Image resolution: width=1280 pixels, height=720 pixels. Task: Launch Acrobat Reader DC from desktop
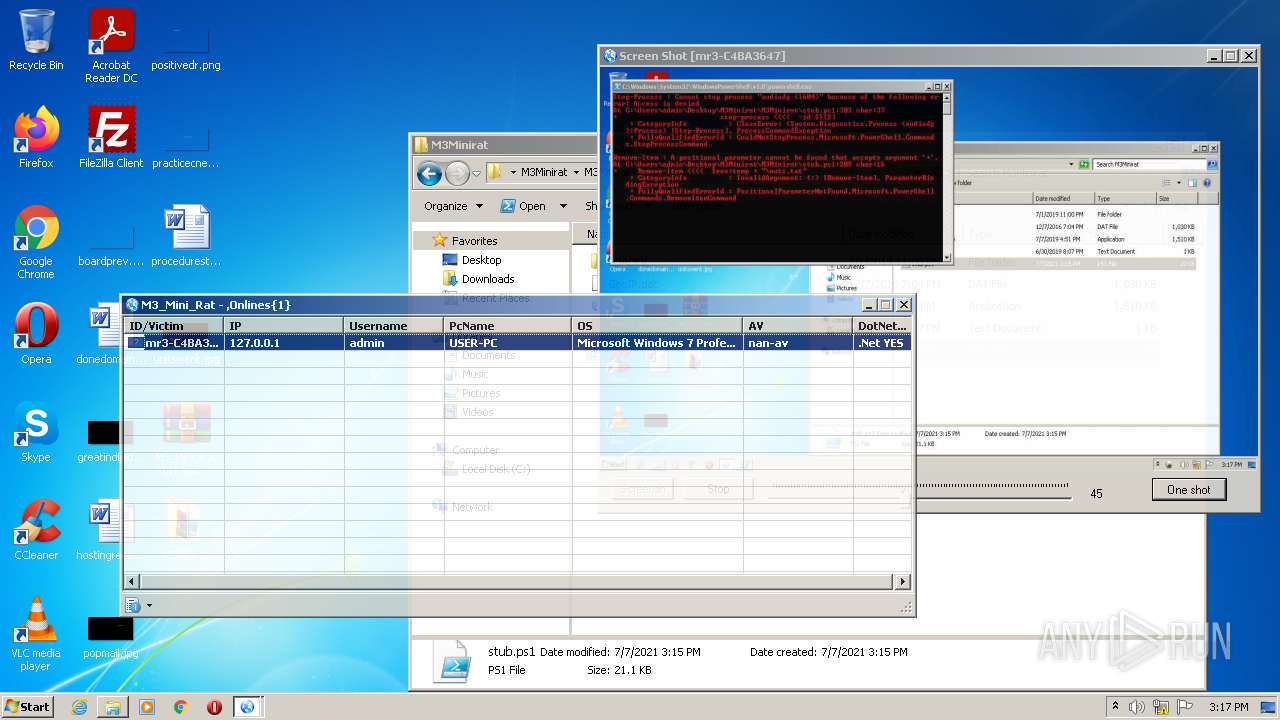[x=111, y=46]
